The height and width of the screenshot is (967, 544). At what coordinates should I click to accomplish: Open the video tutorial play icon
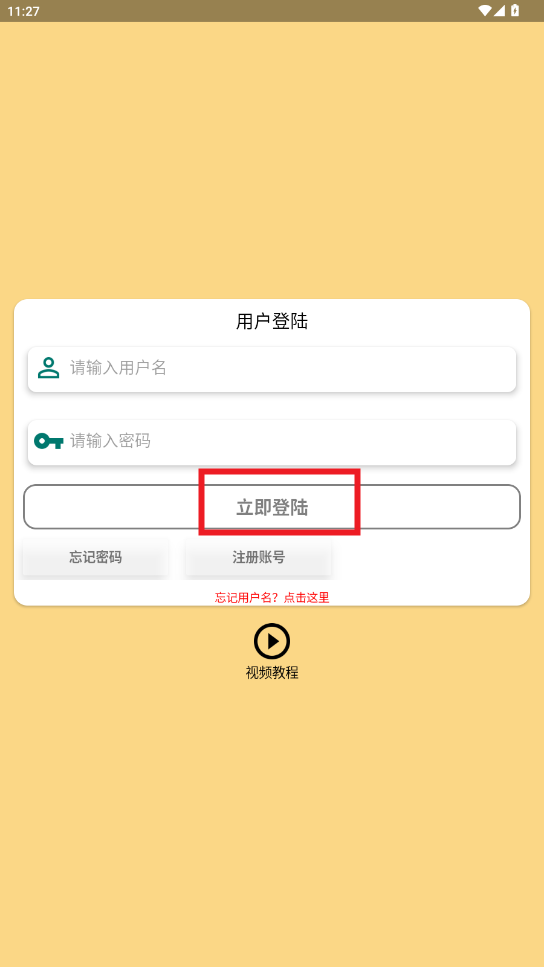tap(272, 641)
